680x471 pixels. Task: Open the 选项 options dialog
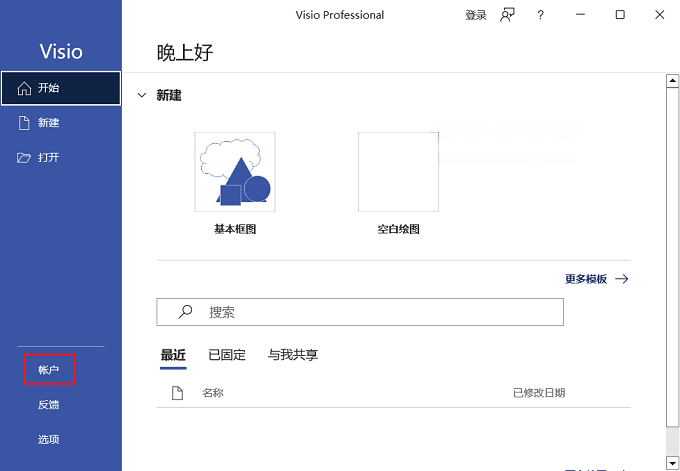coord(48,439)
